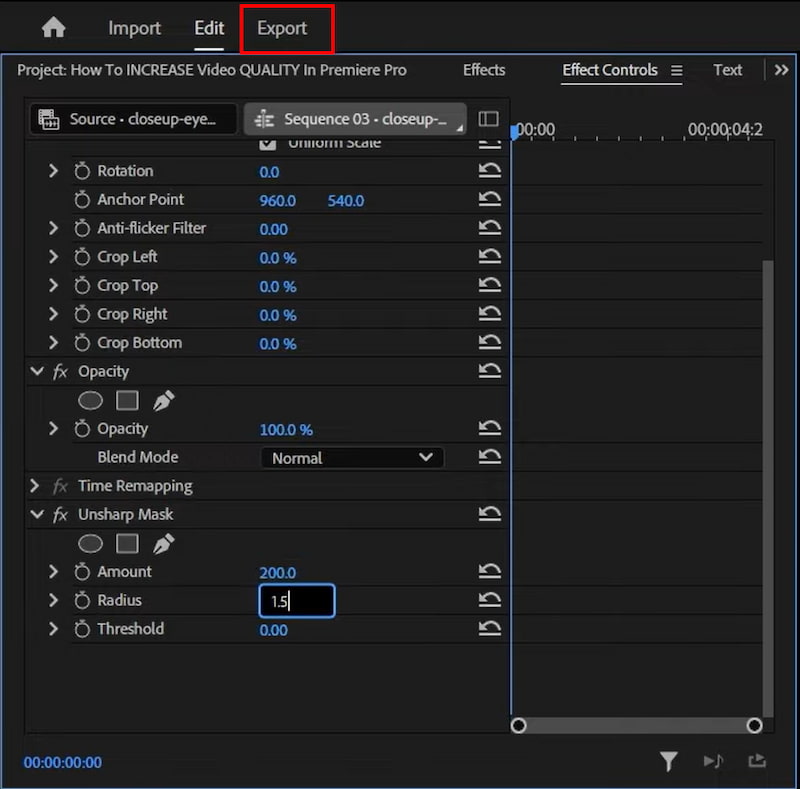Image resolution: width=800 pixels, height=789 pixels.
Task: Open the filter icon at the panel bottom
Action: coord(669,761)
